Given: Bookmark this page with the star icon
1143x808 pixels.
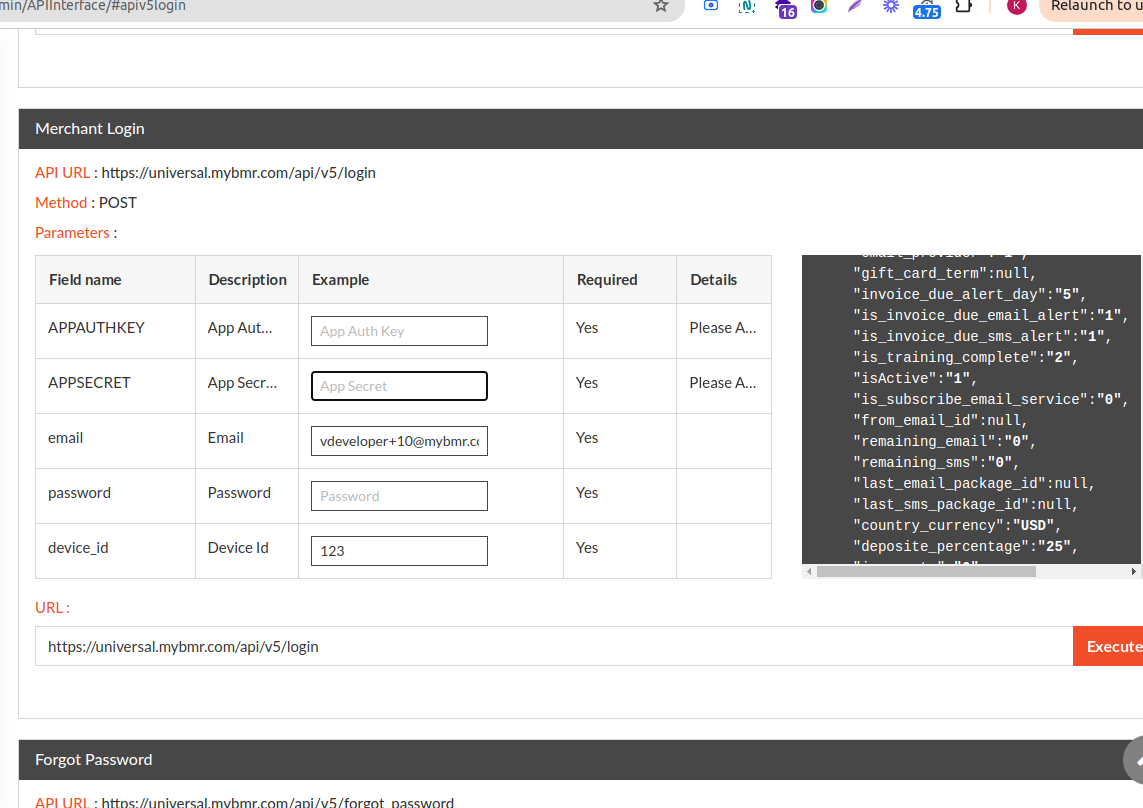Looking at the screenshot, I should point(661,6).
